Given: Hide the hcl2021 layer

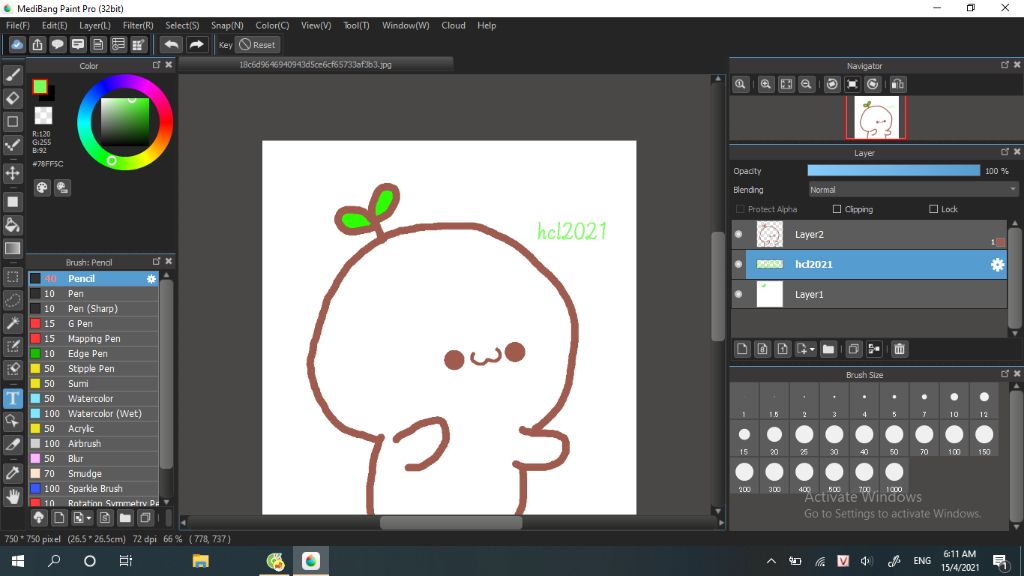Looking at the screenshot, I should tap(739, 264).
